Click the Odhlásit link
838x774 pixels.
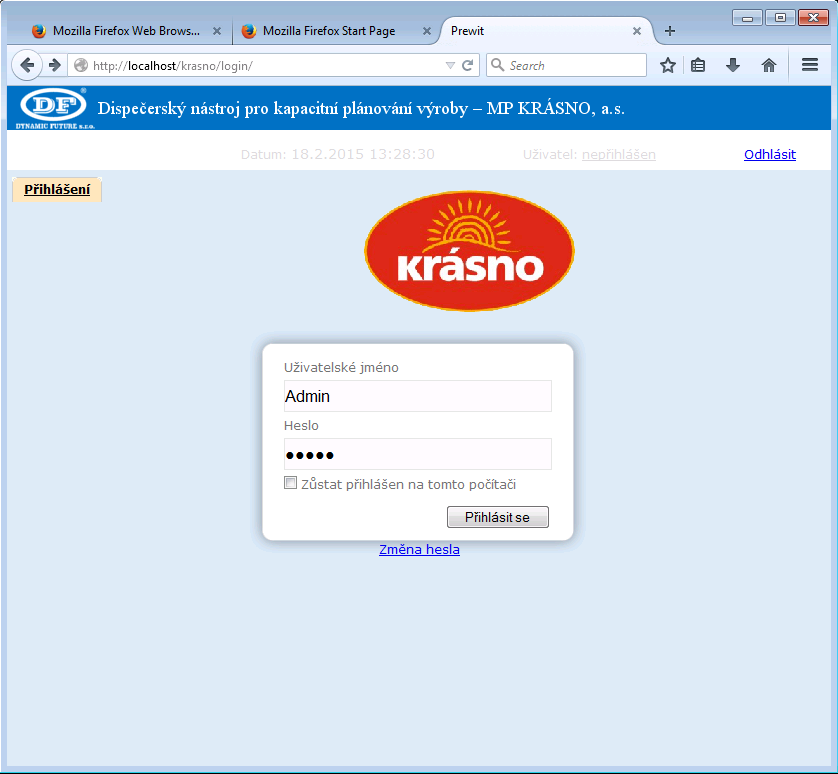[x=770, y=154]
